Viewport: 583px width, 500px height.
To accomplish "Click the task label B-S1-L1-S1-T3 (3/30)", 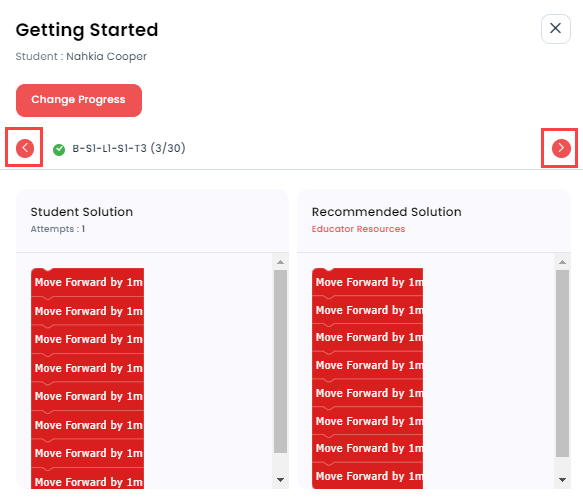I will pos(129,148).
